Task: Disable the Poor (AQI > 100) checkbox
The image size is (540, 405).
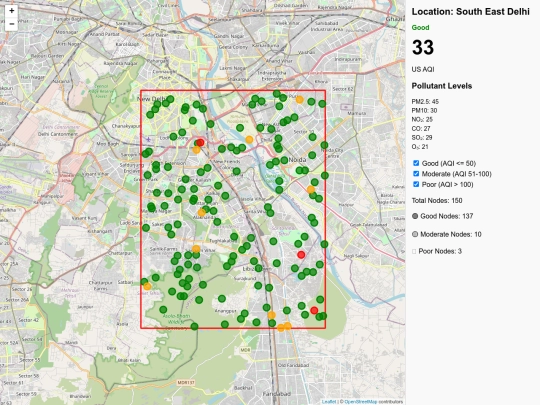Action: pyautogui.click(x=416, y=184)
